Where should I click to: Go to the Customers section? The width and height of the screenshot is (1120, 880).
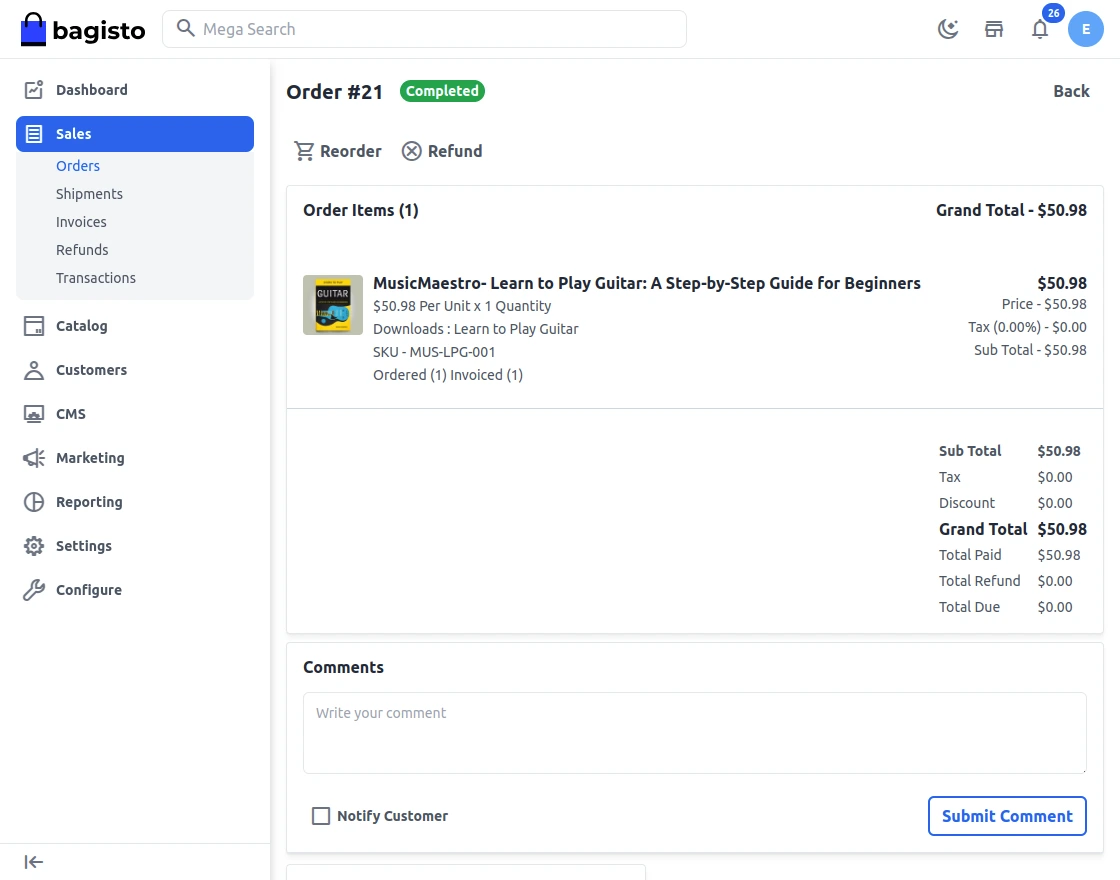tap(91, 370)
